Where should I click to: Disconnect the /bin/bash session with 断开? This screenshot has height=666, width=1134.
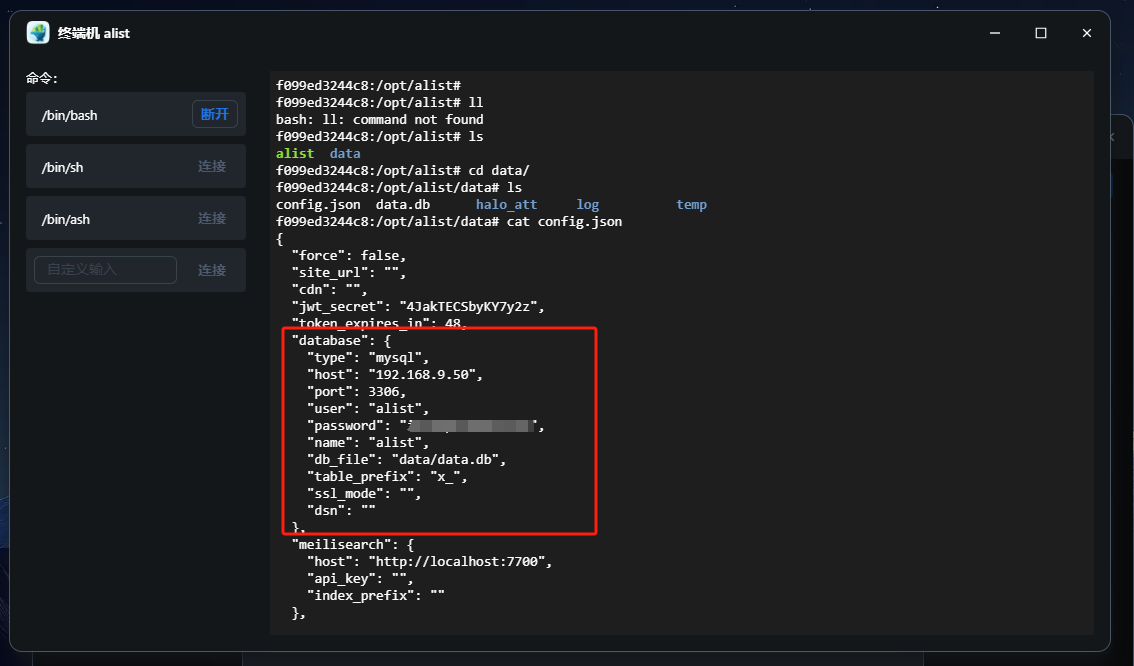click(215, 114)
